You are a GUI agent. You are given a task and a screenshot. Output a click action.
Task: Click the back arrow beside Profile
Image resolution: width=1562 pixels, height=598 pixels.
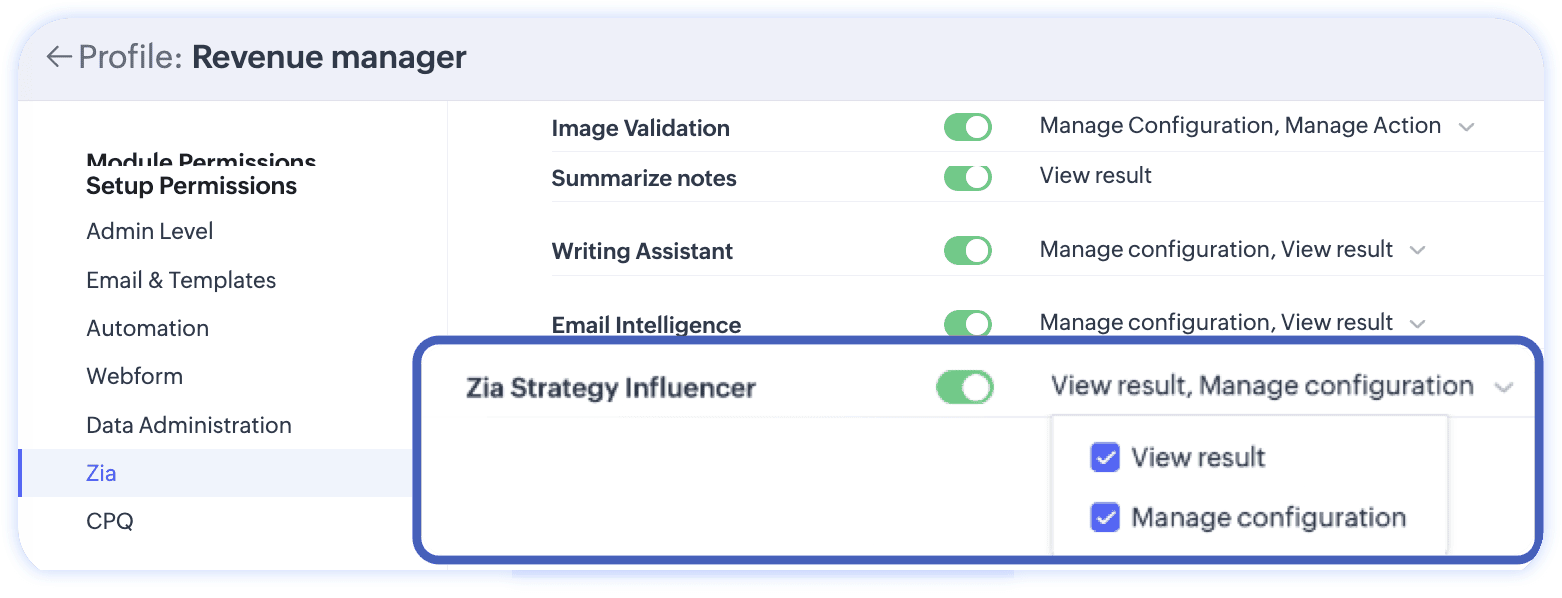coord(58,57)
